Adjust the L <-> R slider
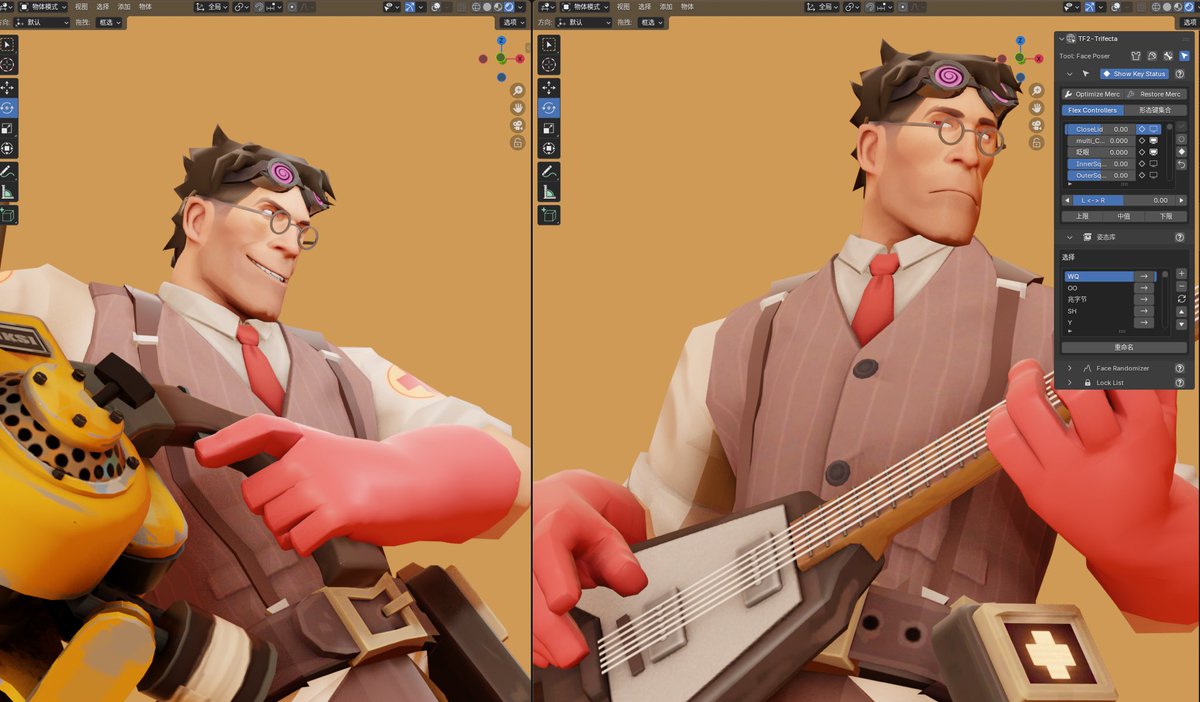This screenshot has width=1200, height=702. (x=1124, y=200)
